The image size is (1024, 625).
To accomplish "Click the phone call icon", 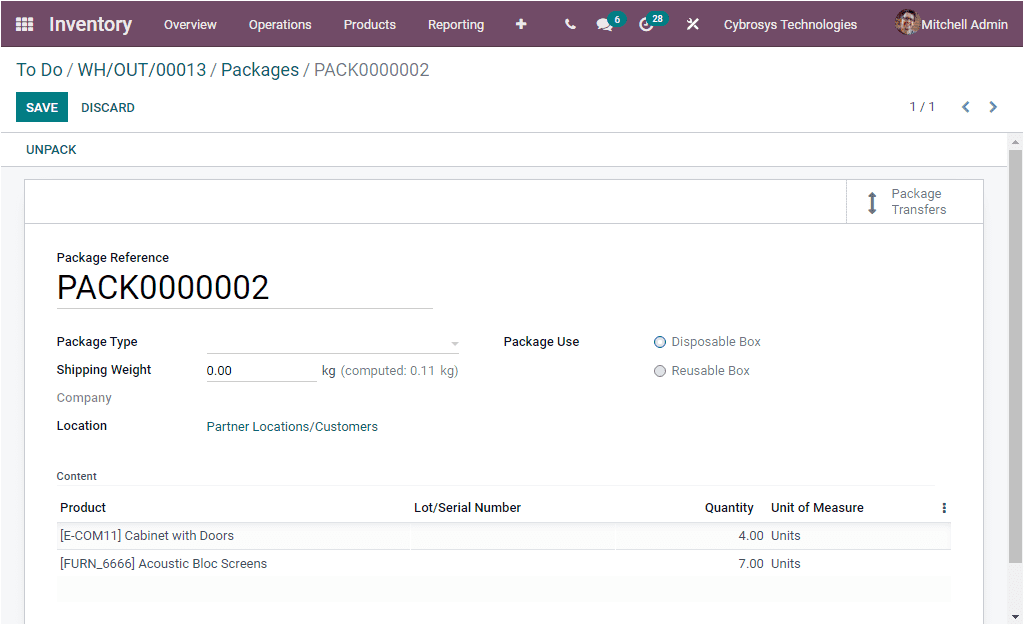I will point(569,24).
